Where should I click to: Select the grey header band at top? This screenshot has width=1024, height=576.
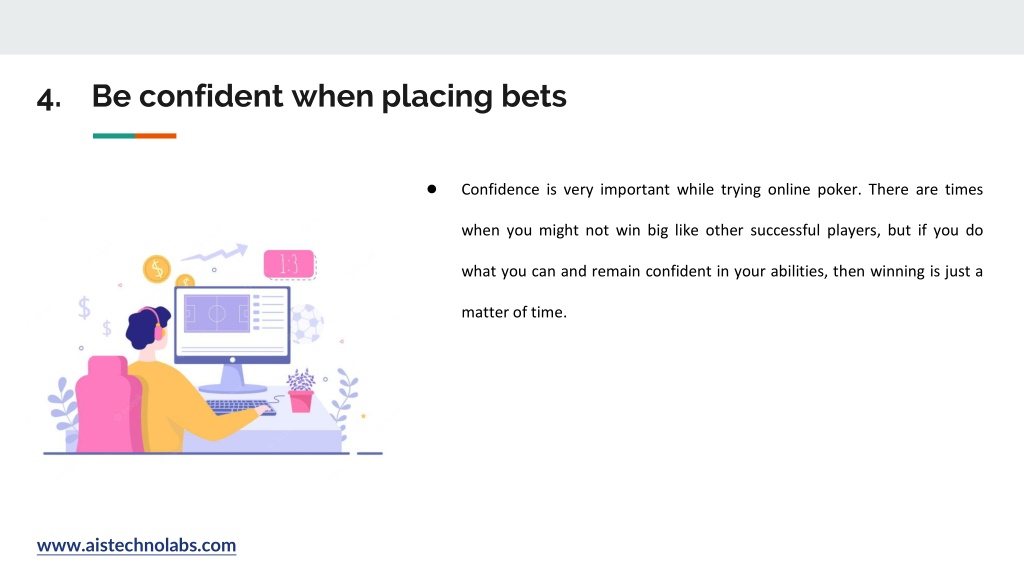[512, 27]
